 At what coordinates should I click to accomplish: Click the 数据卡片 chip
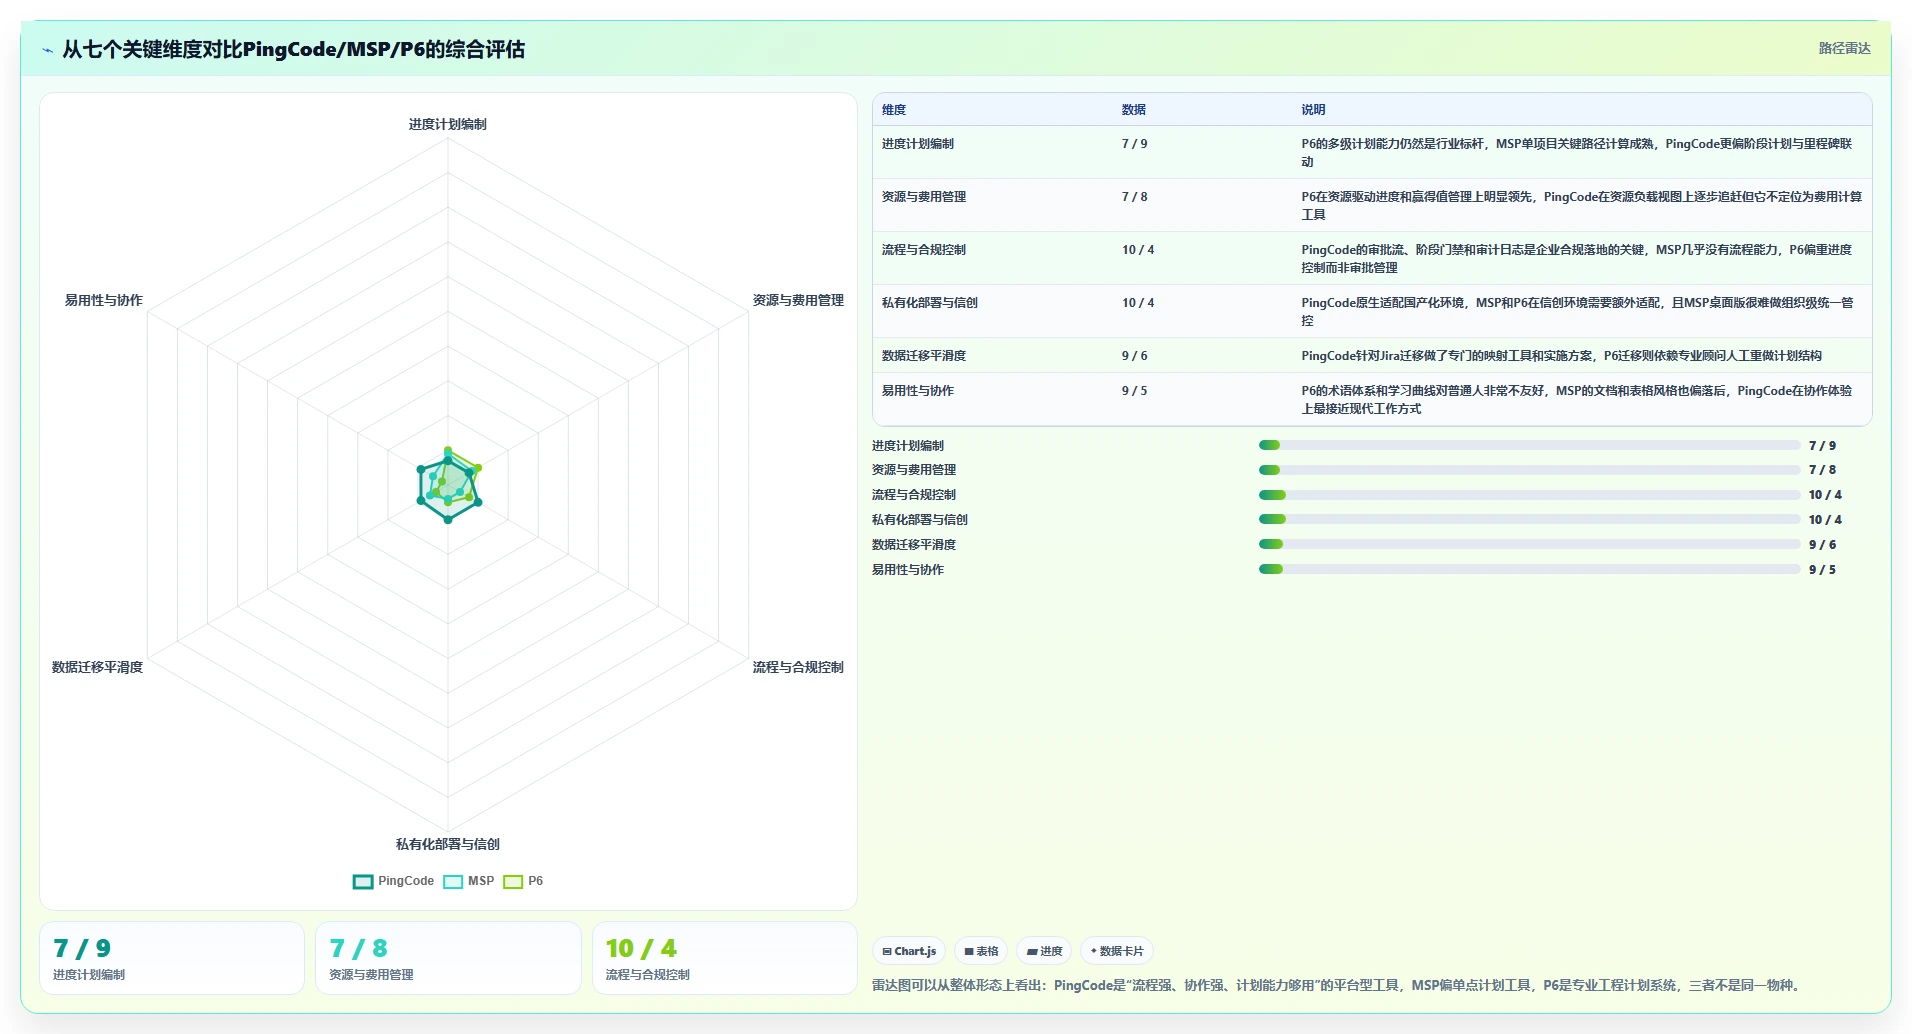point(1117,951)
